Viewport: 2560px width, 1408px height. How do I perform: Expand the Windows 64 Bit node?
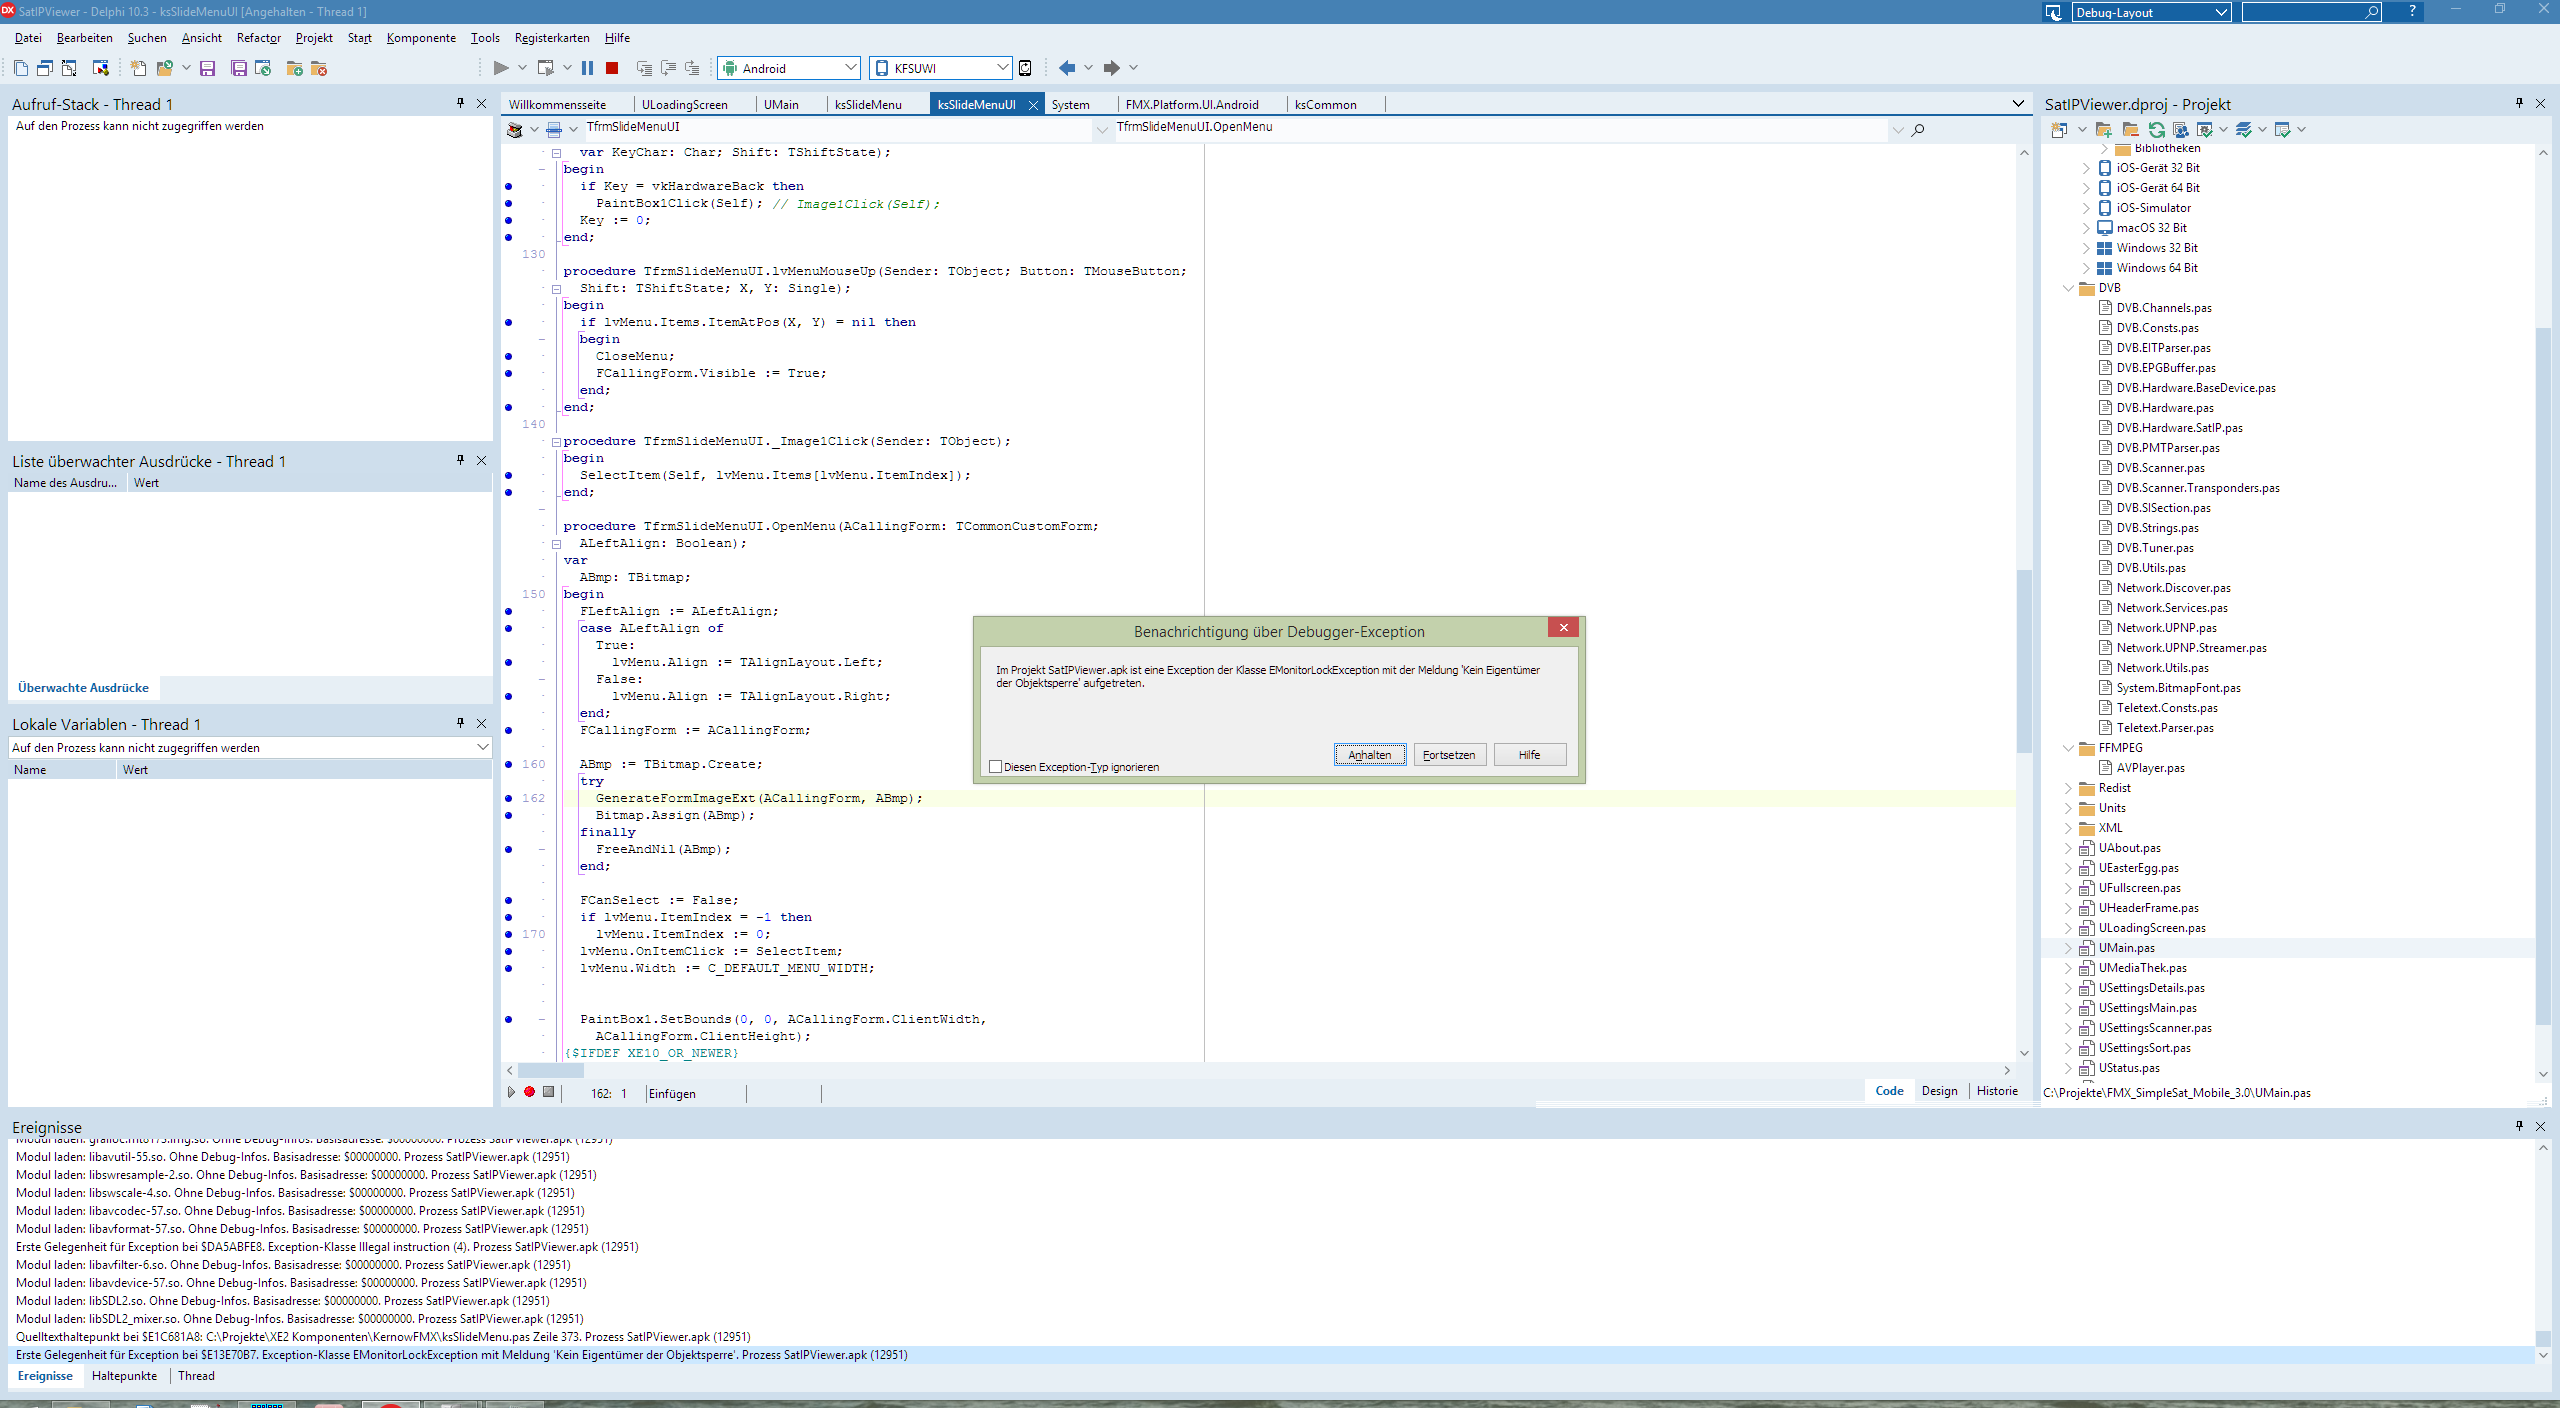click(2087, 268)
